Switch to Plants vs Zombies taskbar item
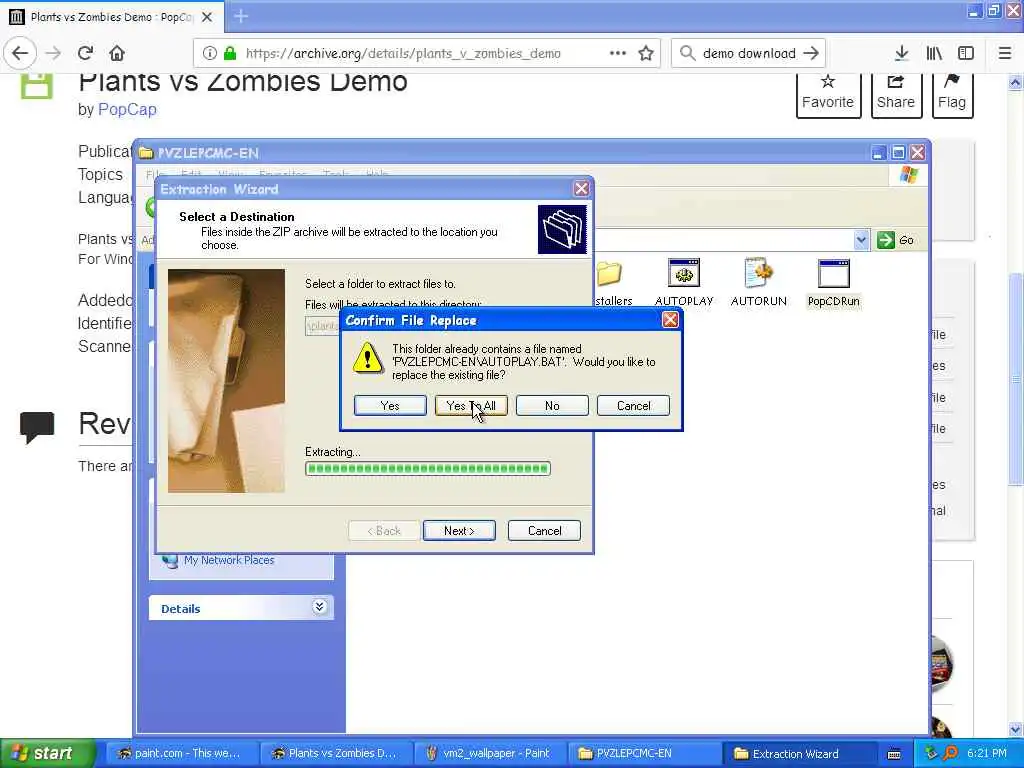The width and height of the screenshot is (1024, 768). coord(335,754)
